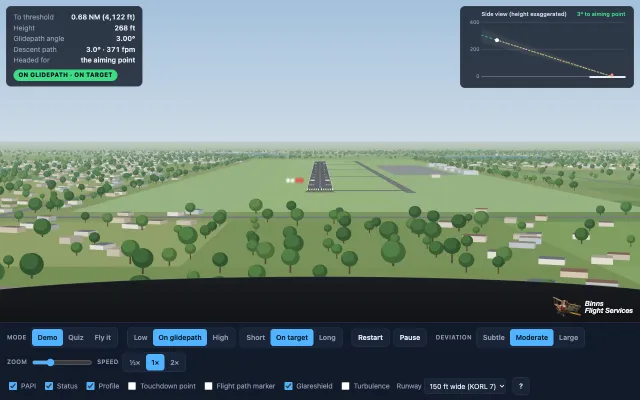Enable the Touchdown point checkbox

(132, 386)
